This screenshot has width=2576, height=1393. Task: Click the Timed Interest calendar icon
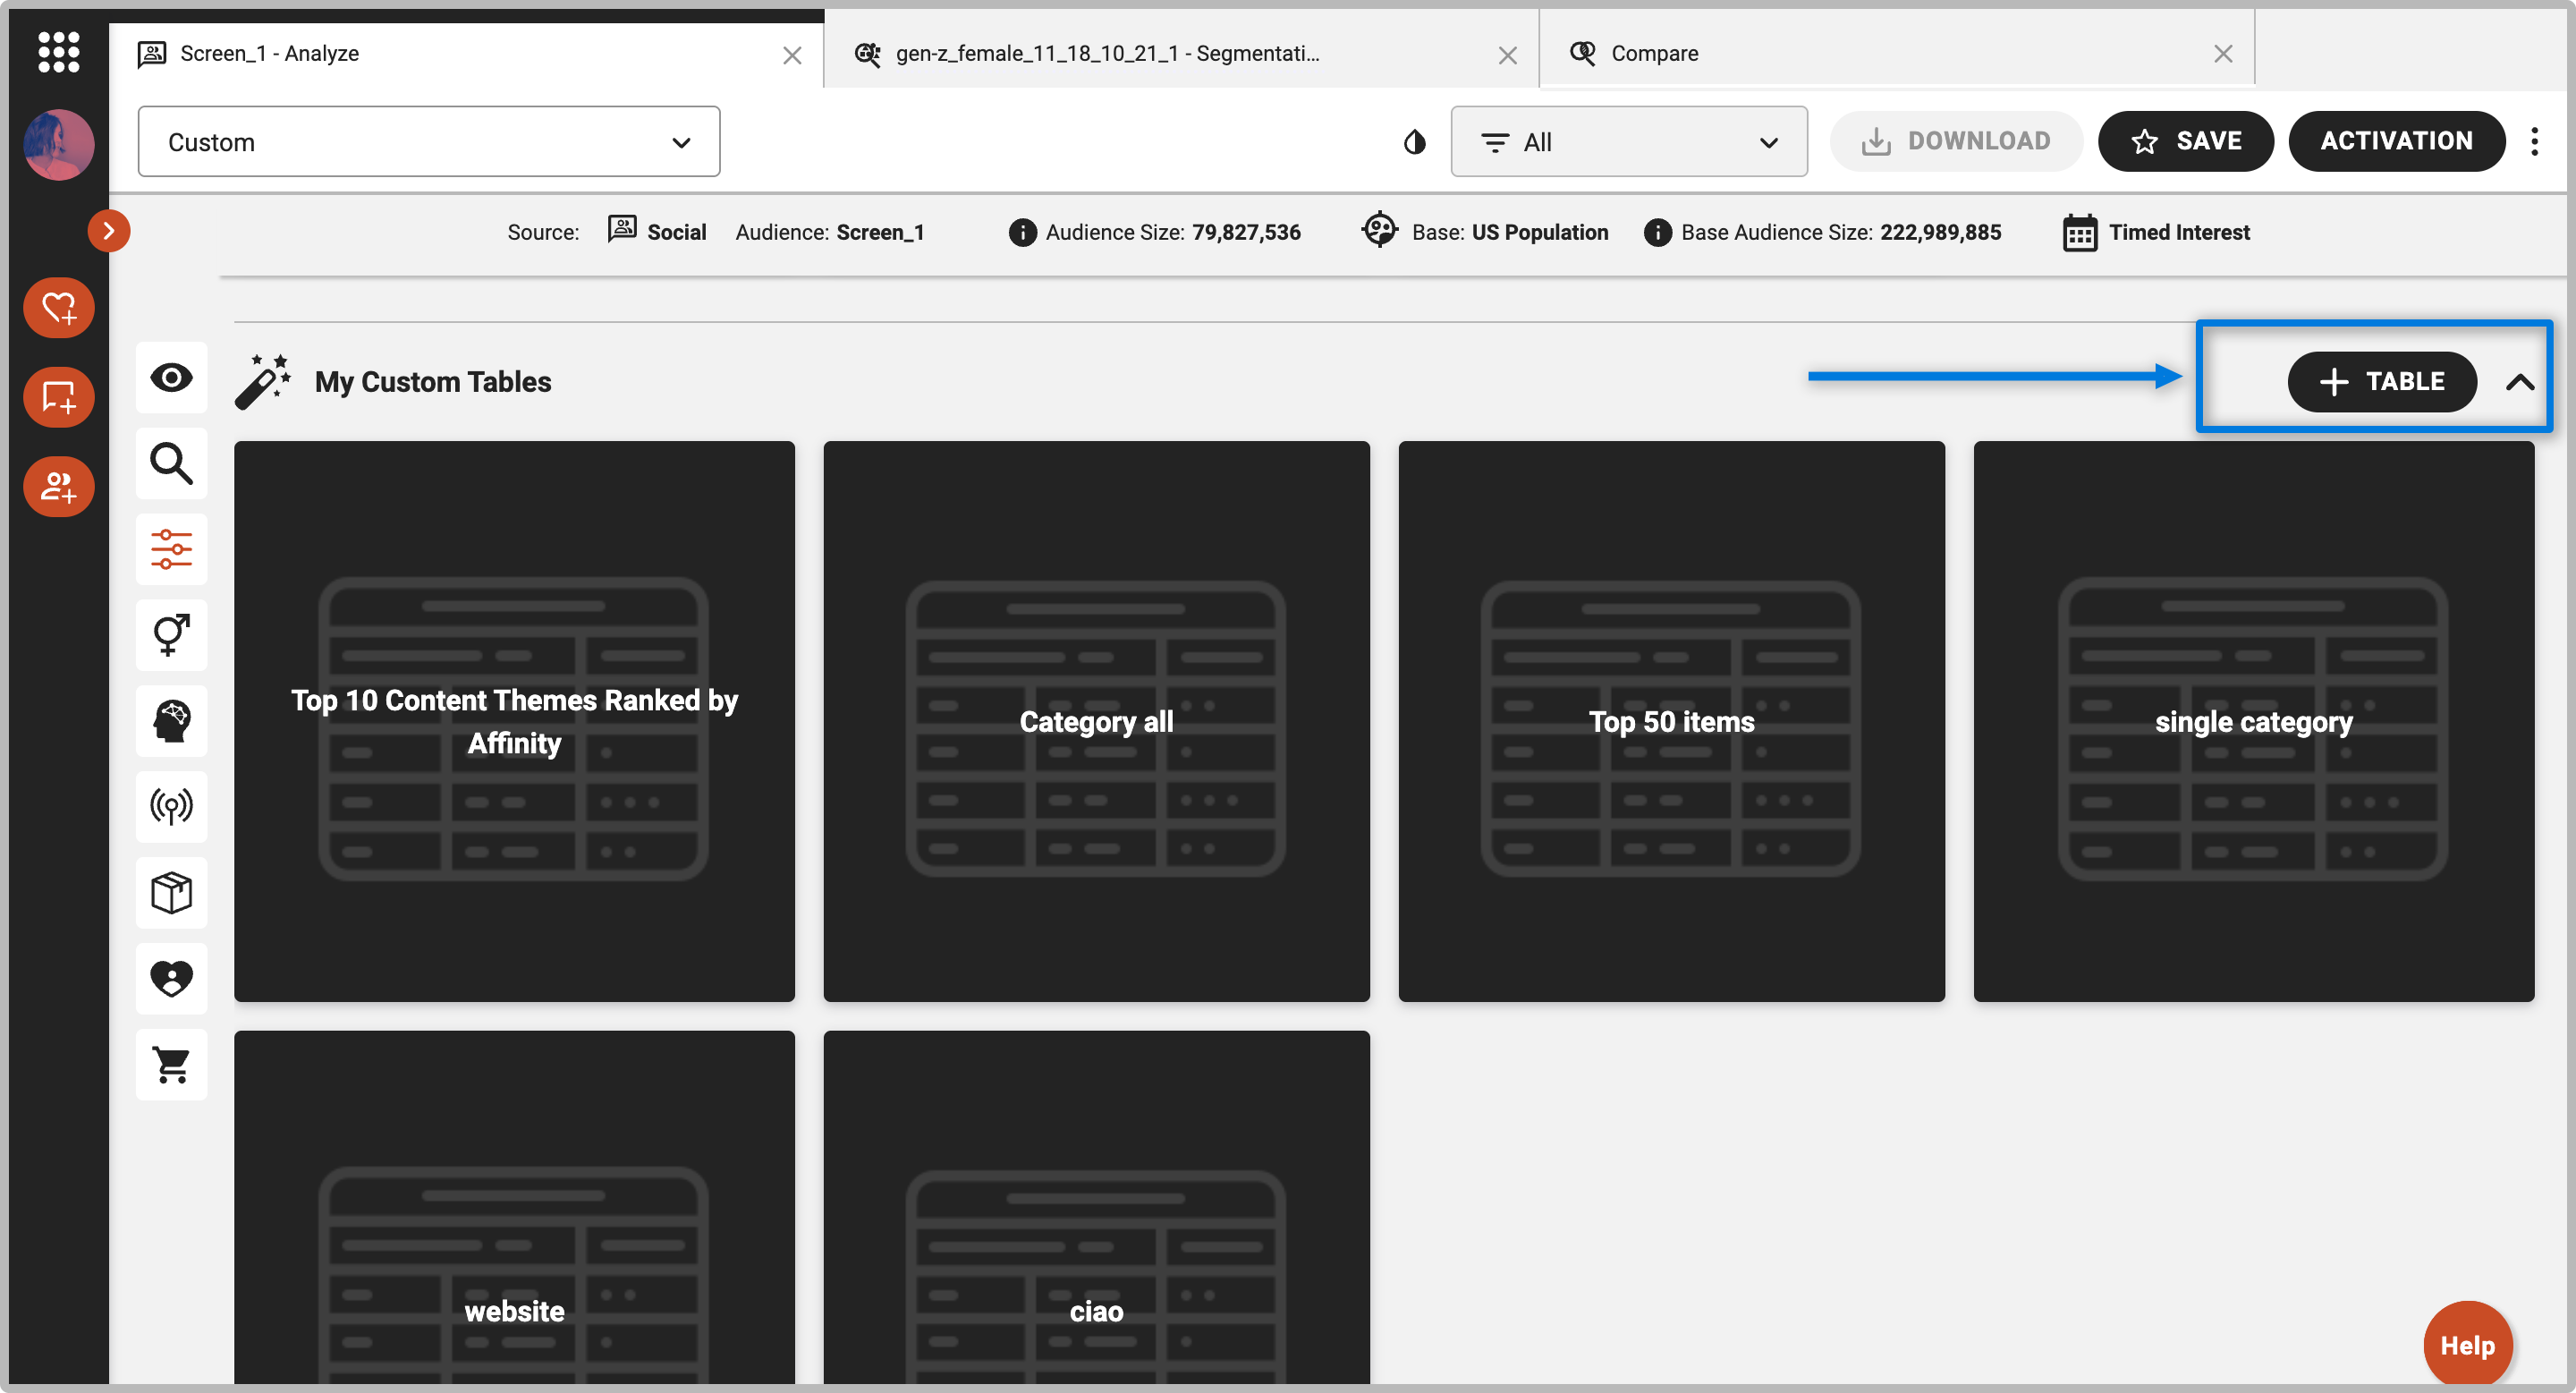2079,233
